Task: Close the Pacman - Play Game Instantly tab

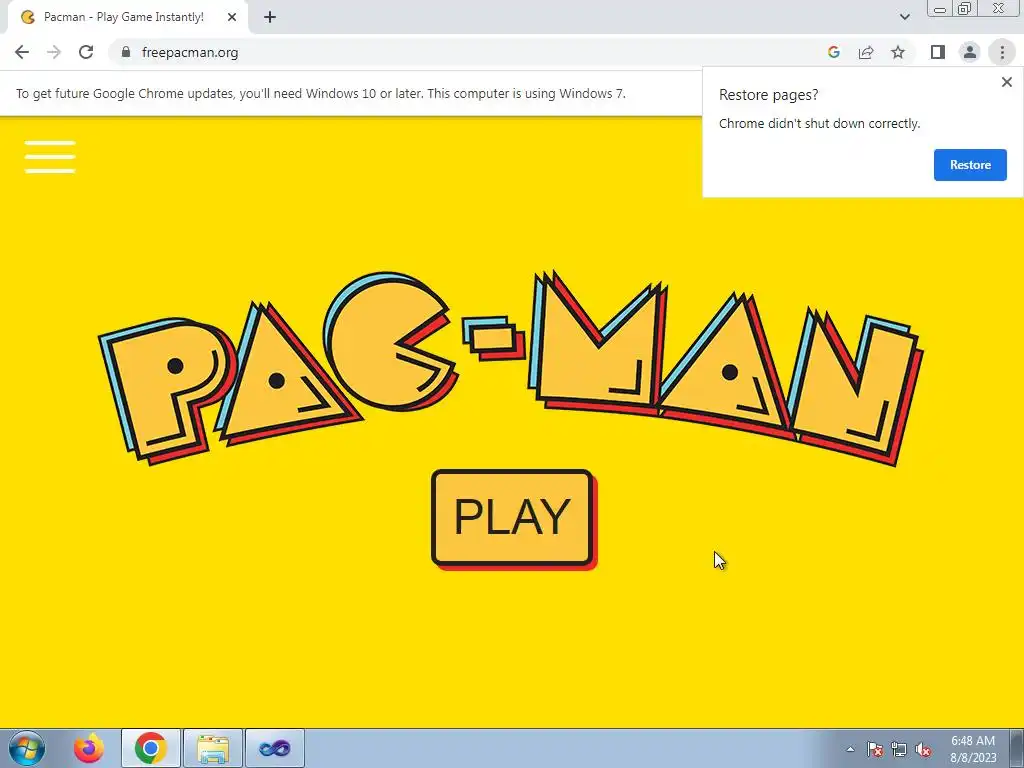Action: pos(232,17)
